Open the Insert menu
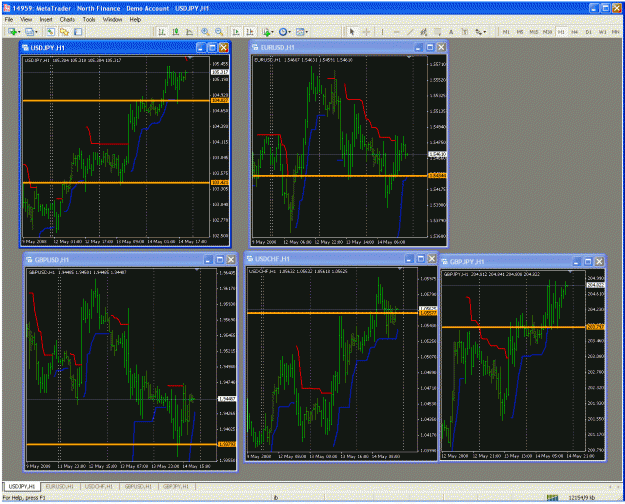This screenshot has width=625, height=504. pyautogui.click(x=46, y=19)
